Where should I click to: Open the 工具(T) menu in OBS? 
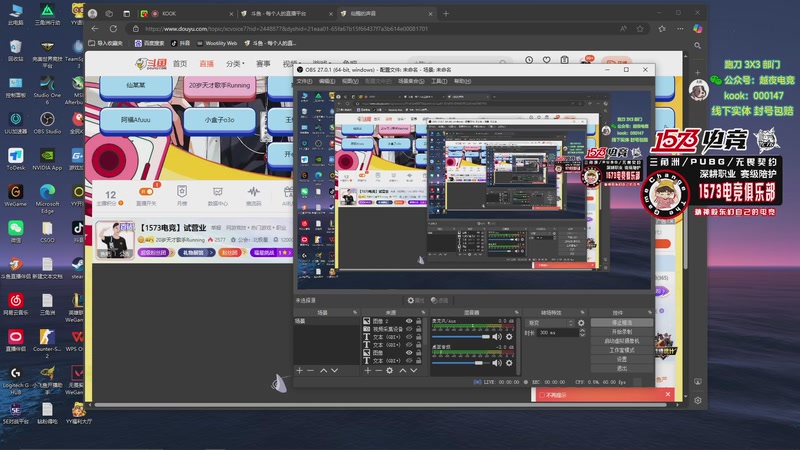439,81
